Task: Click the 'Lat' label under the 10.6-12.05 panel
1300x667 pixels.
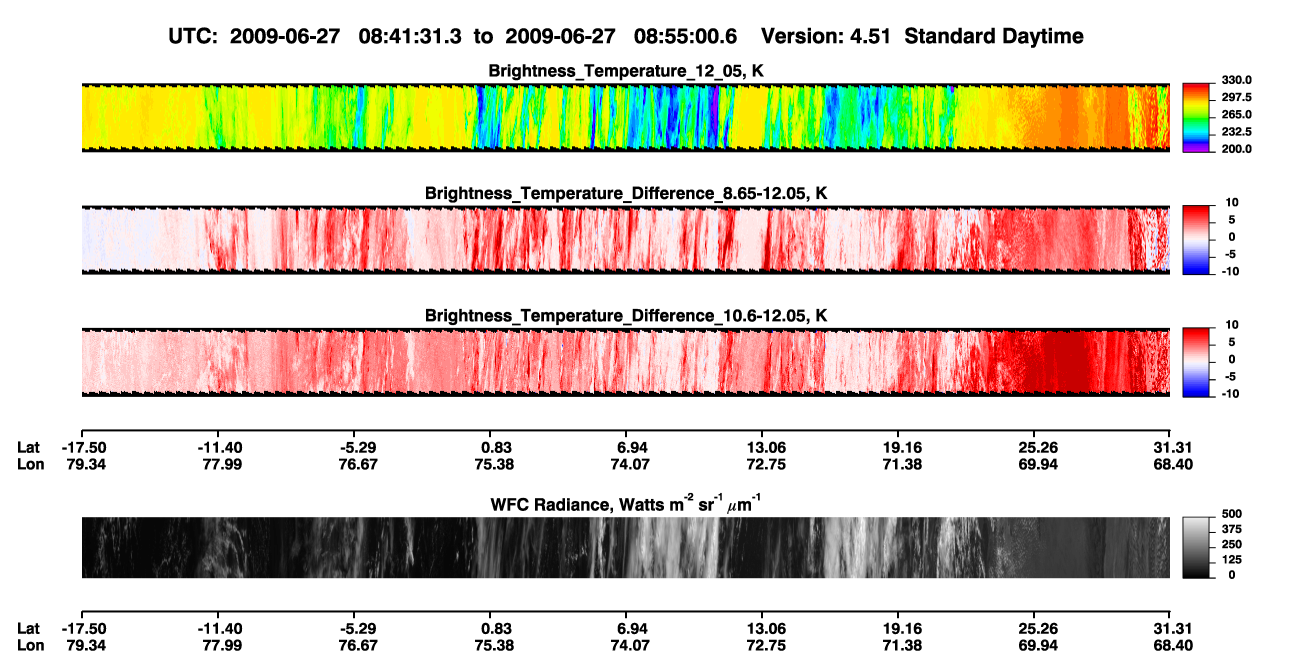Action: (28, 447)
